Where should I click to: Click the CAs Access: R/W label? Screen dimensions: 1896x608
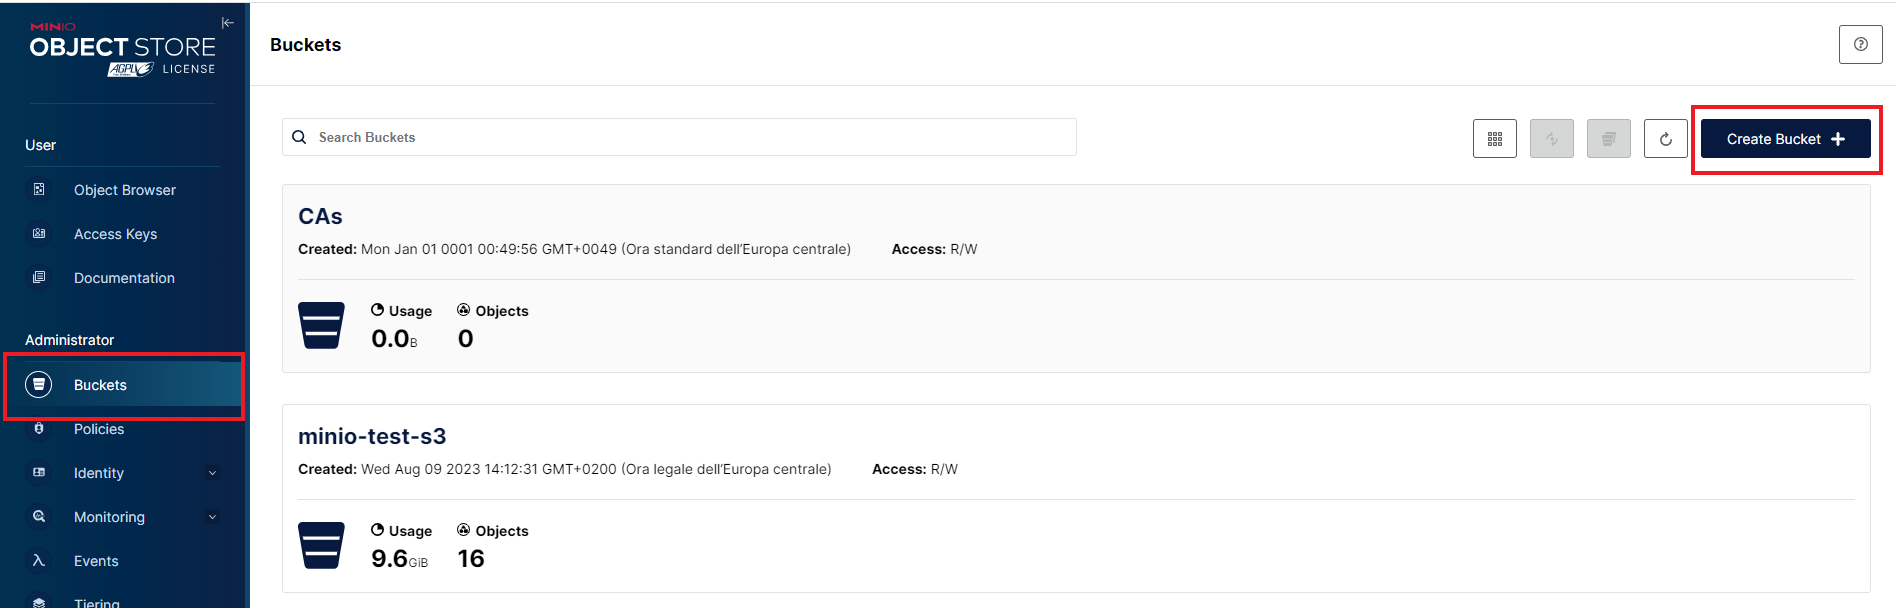click(934, 249)
